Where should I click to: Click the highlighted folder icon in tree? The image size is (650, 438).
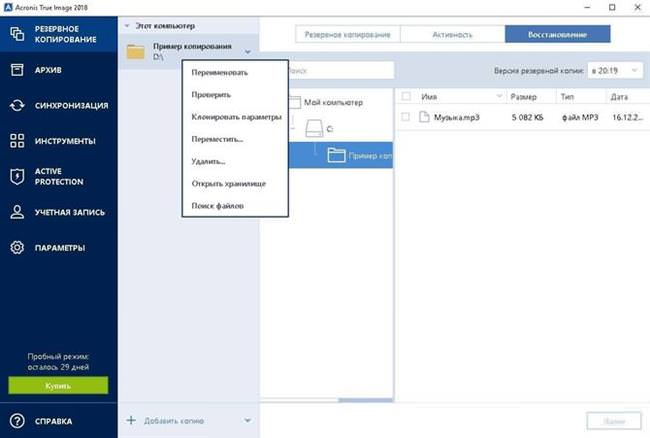coord(336,155)
